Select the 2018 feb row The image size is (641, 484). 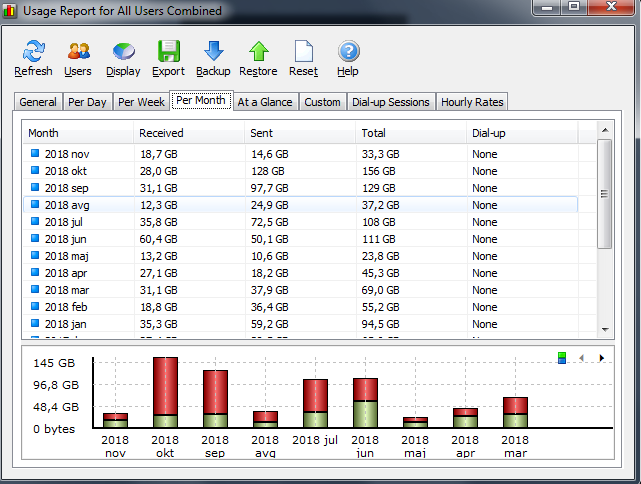(300, 307)
